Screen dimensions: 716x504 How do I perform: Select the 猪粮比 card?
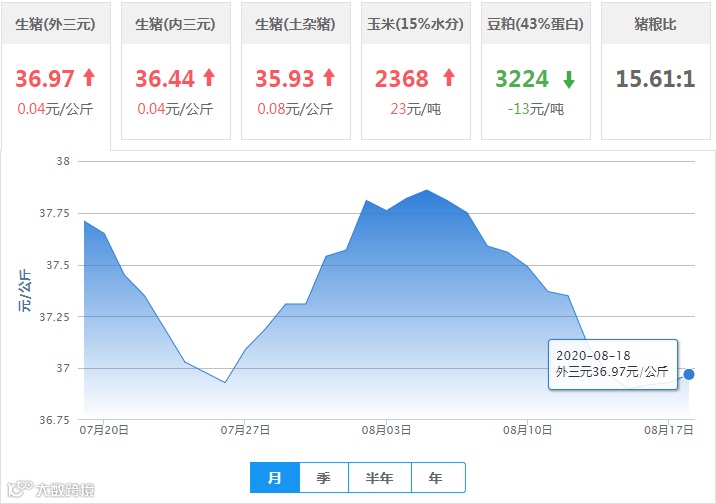tap(656, 71)
